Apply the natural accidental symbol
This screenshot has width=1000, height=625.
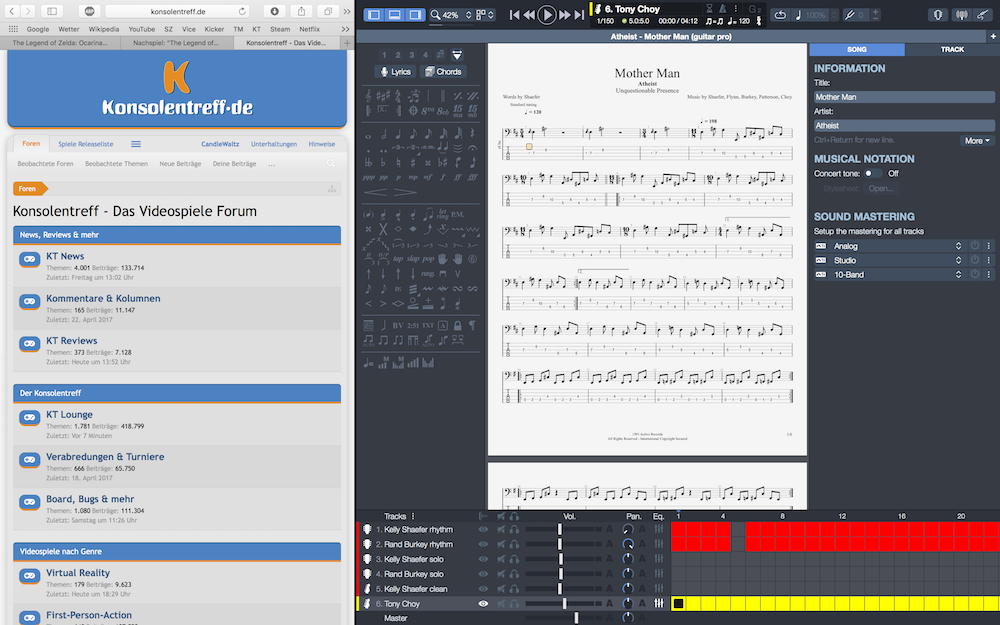click(398, 162)
